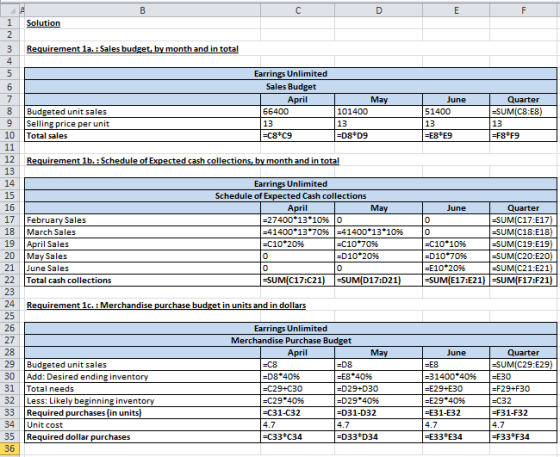Click Less: Likely beginning inventory label
This screenshot has width=560, height=457.
tap(90, 401)
